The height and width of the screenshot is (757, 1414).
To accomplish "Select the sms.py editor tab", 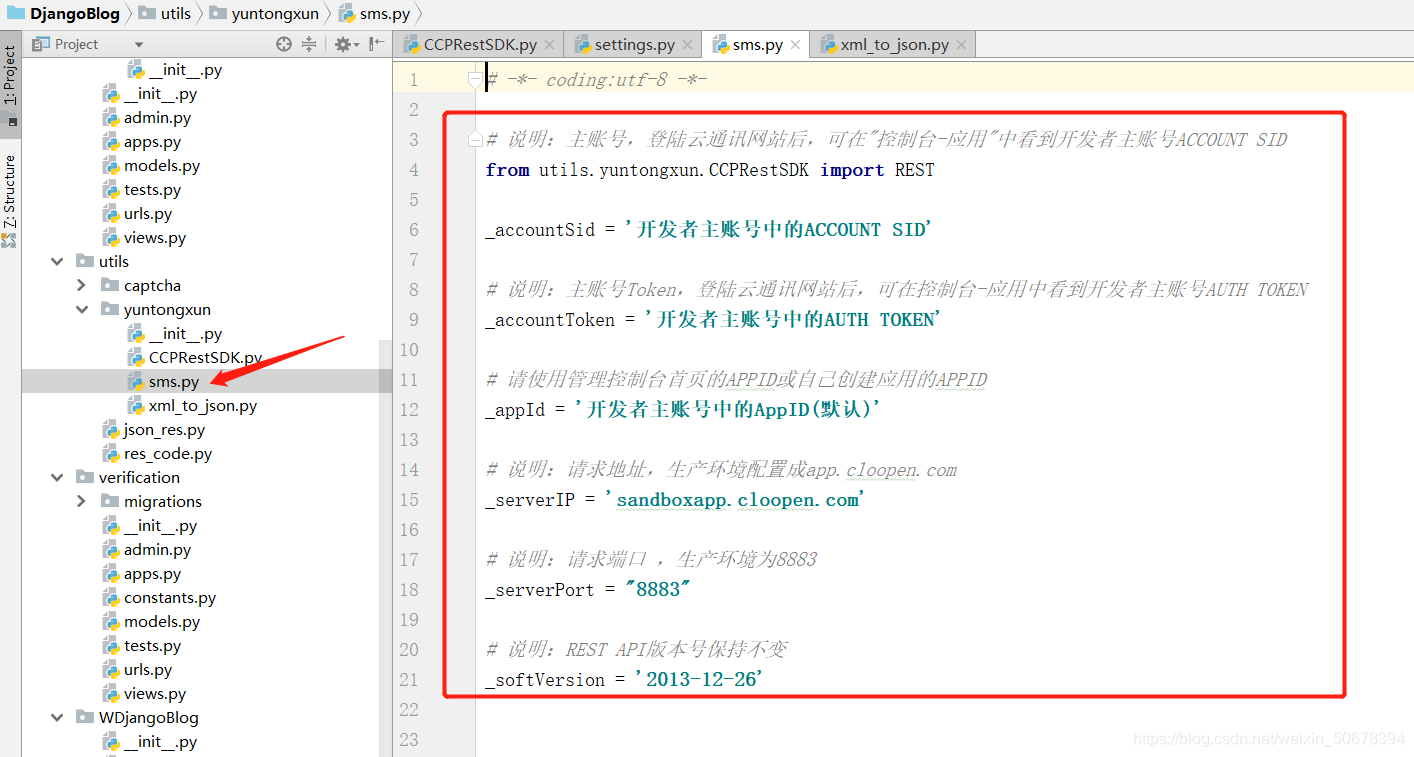I will 757,44.
